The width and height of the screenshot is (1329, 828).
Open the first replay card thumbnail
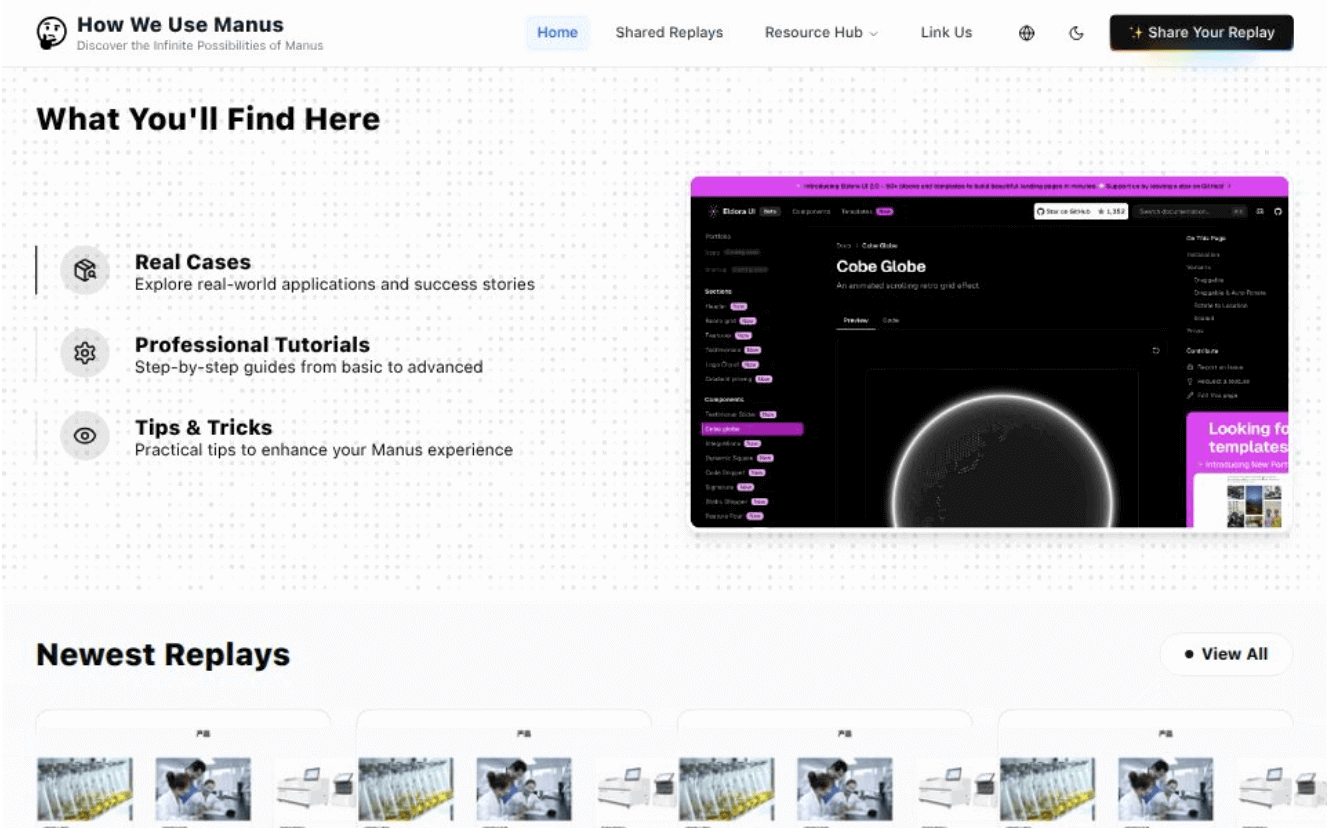[x=183, y=770]
